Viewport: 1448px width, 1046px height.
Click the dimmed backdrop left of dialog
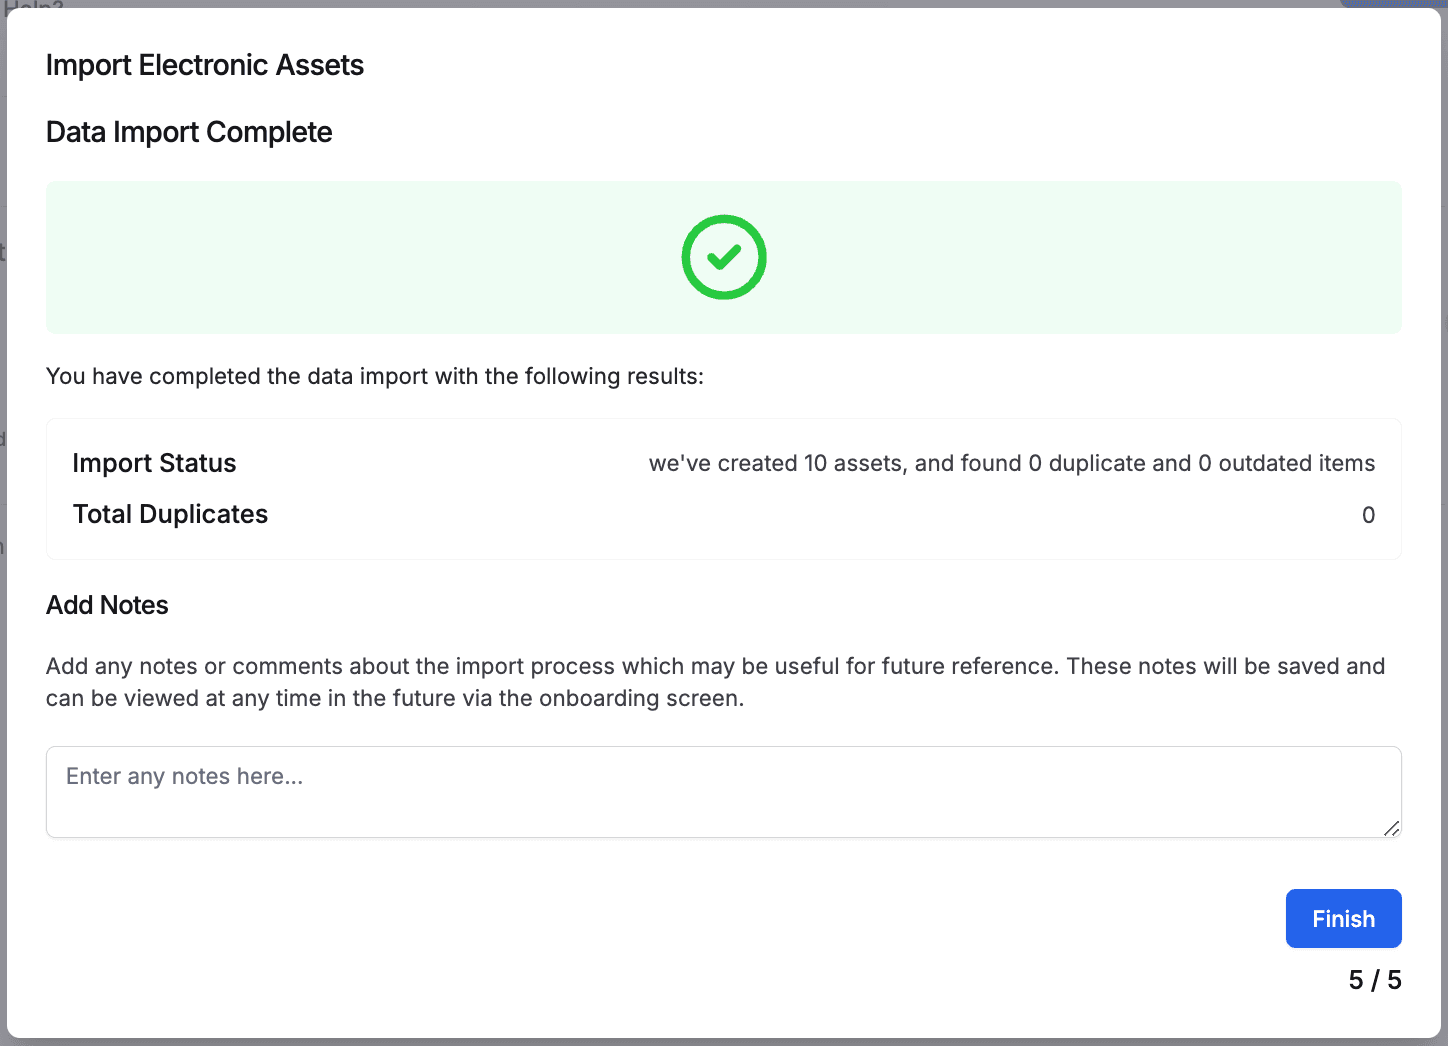tap(3, 600)
